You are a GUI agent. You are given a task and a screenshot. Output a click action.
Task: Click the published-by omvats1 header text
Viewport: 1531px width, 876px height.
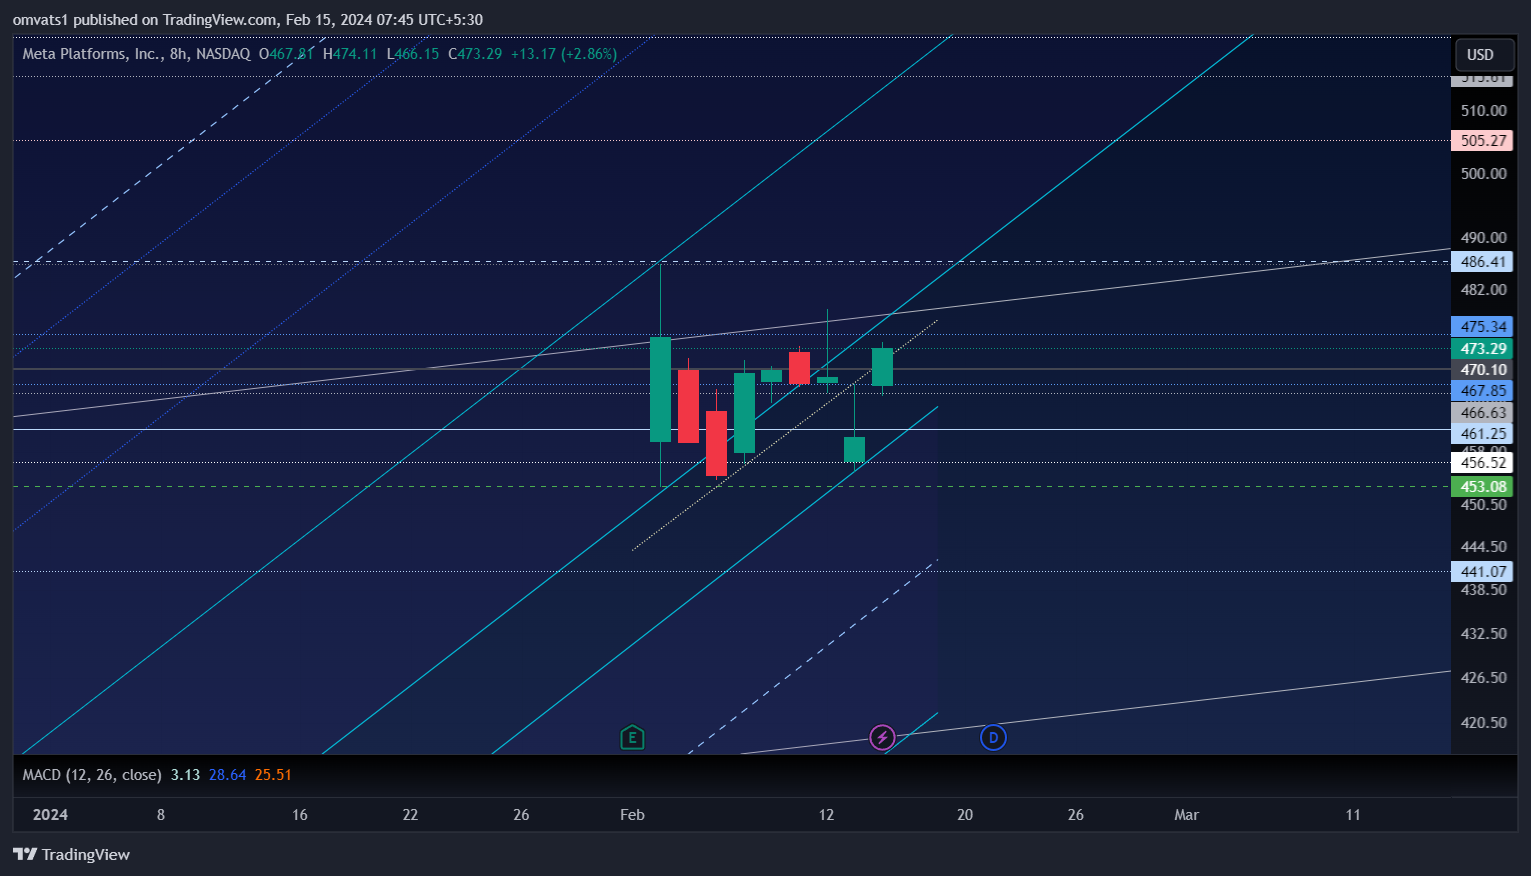(x=248, y=20)
